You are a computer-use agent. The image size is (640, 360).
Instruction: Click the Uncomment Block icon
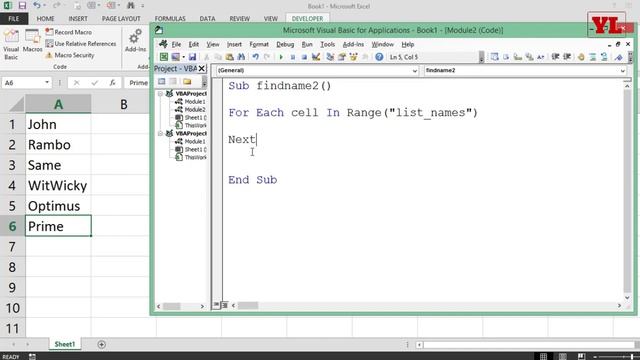pos(604,57)
